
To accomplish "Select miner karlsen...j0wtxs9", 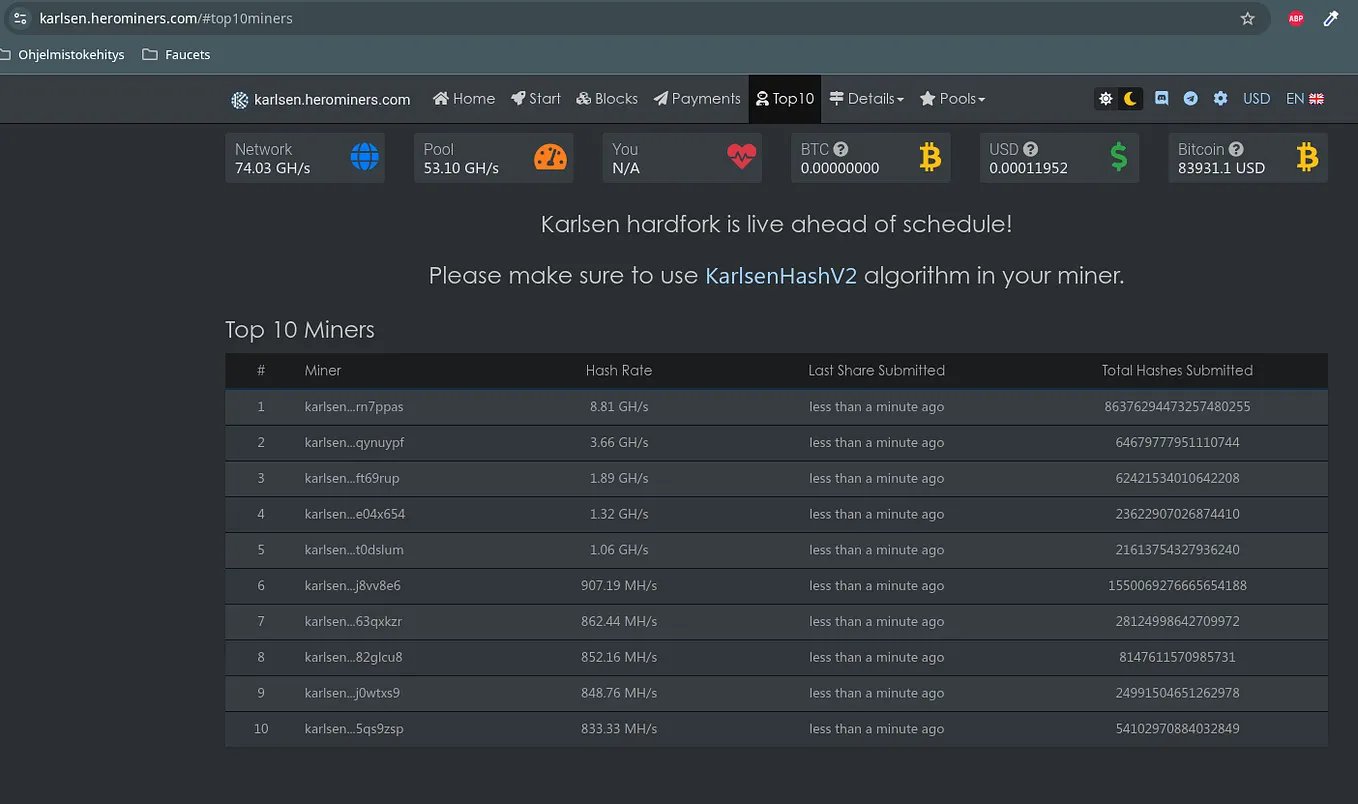I will point(352,693).
